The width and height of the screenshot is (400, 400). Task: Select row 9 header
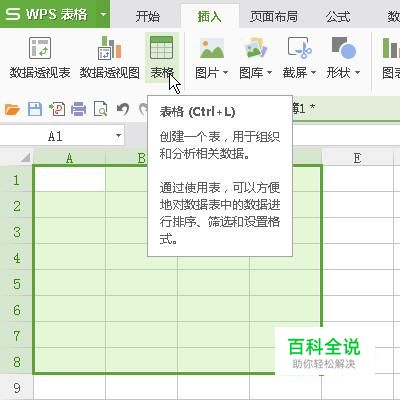tap(16, 387)
